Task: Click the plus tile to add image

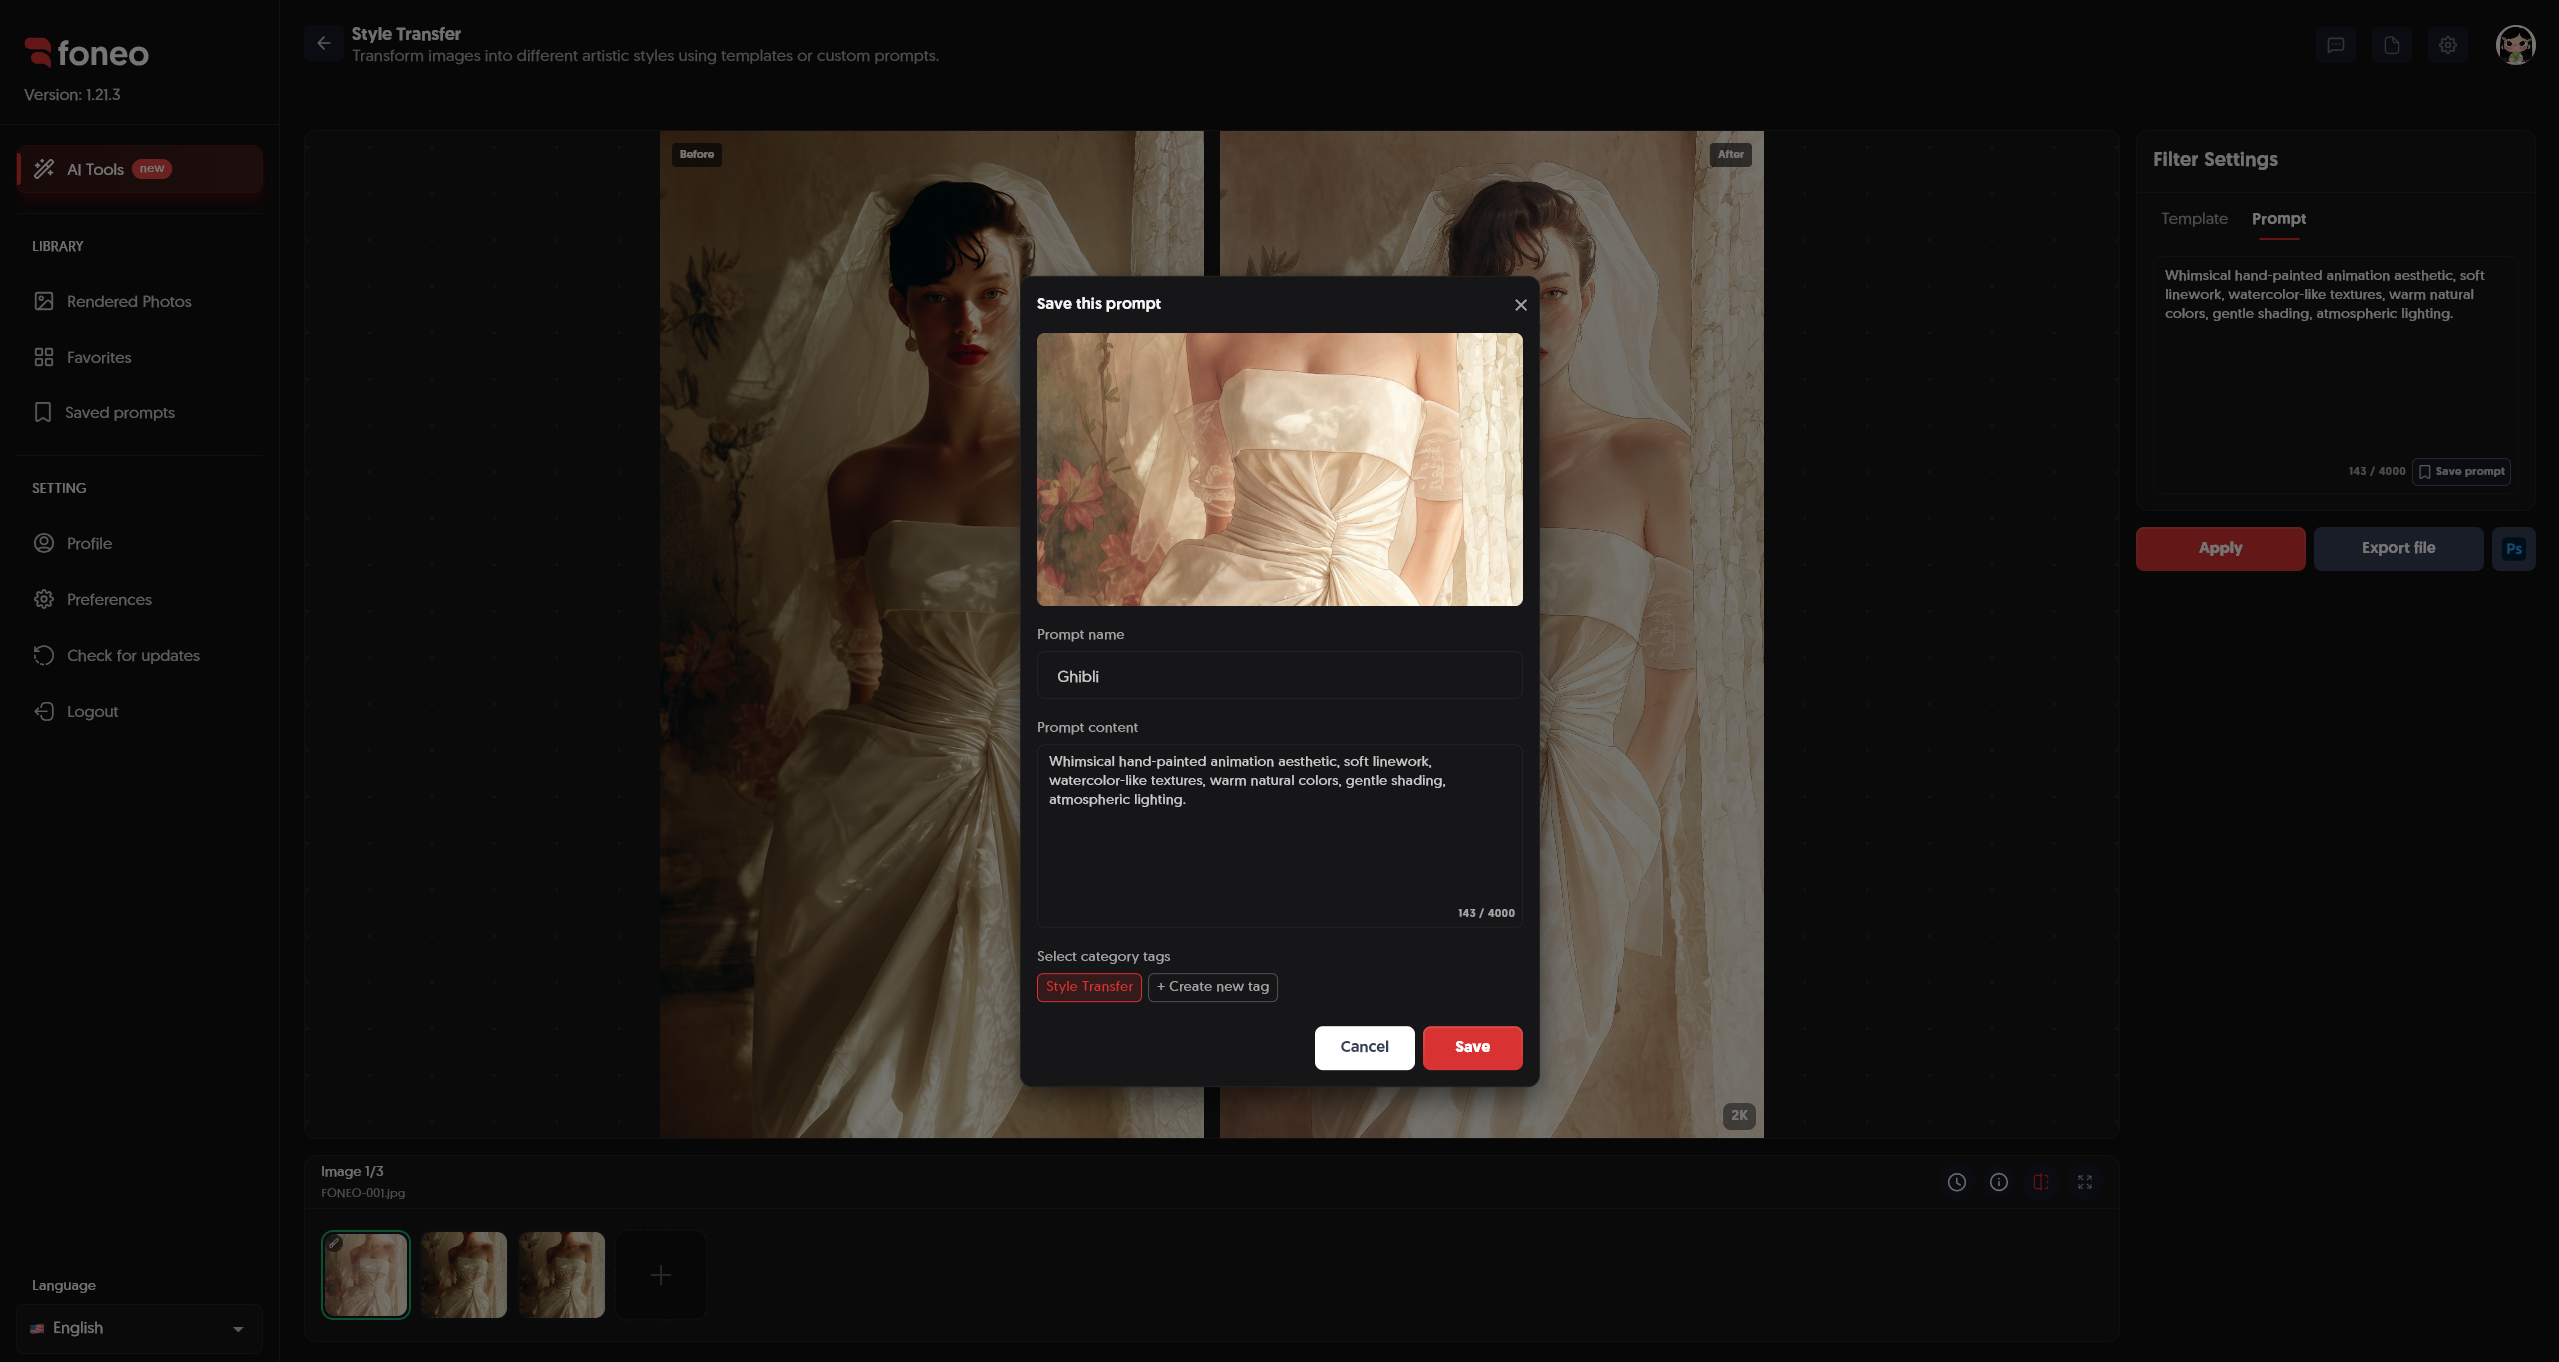Action: click(x=660, y=1275)
